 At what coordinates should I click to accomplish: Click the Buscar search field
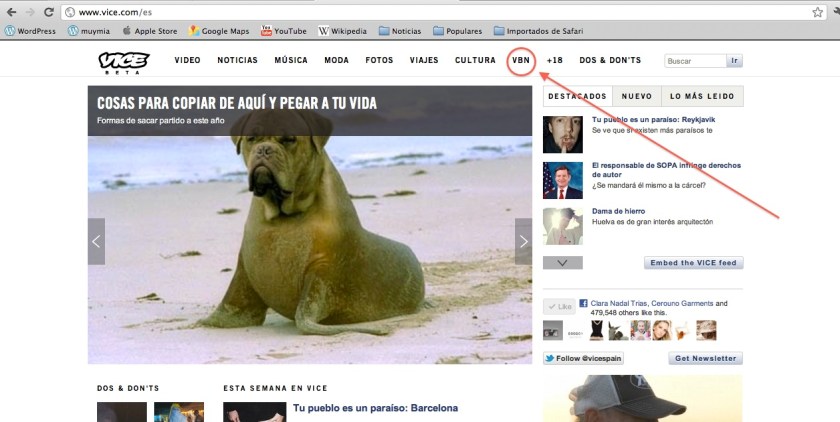tap(695, 61)
